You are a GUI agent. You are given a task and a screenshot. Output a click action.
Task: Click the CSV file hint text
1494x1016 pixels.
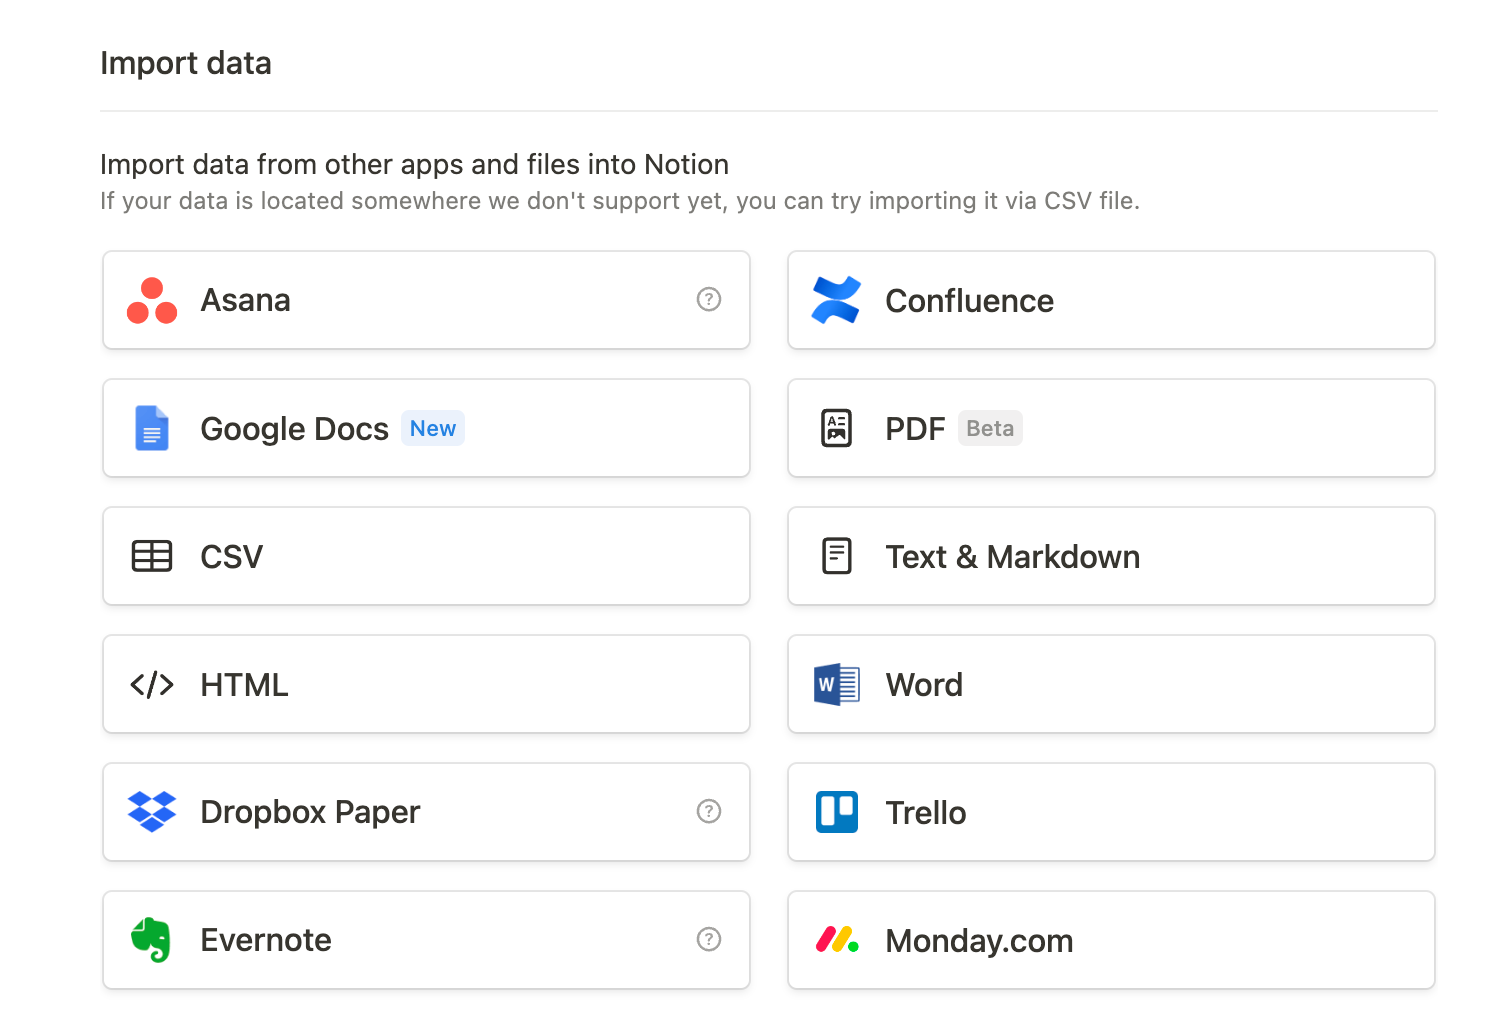point(620,201)
